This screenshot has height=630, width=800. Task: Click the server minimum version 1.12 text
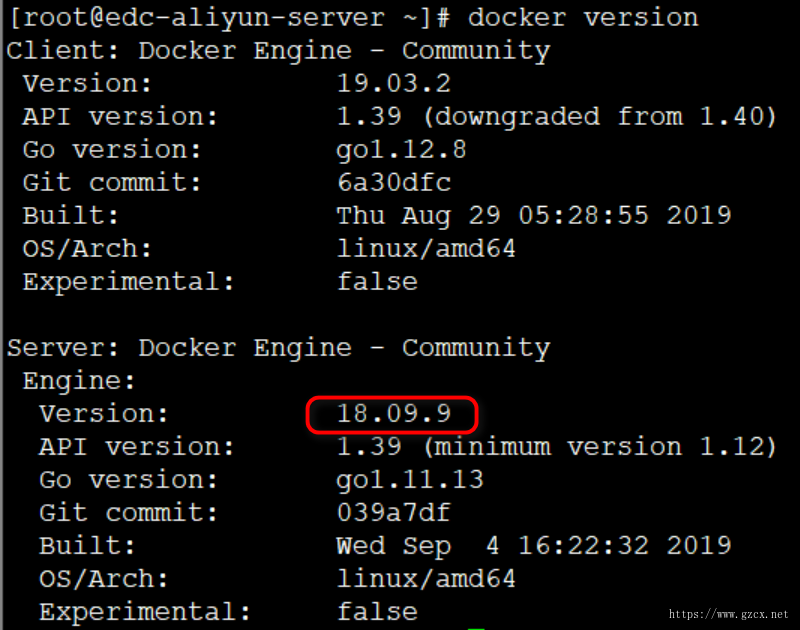[599, 447]
